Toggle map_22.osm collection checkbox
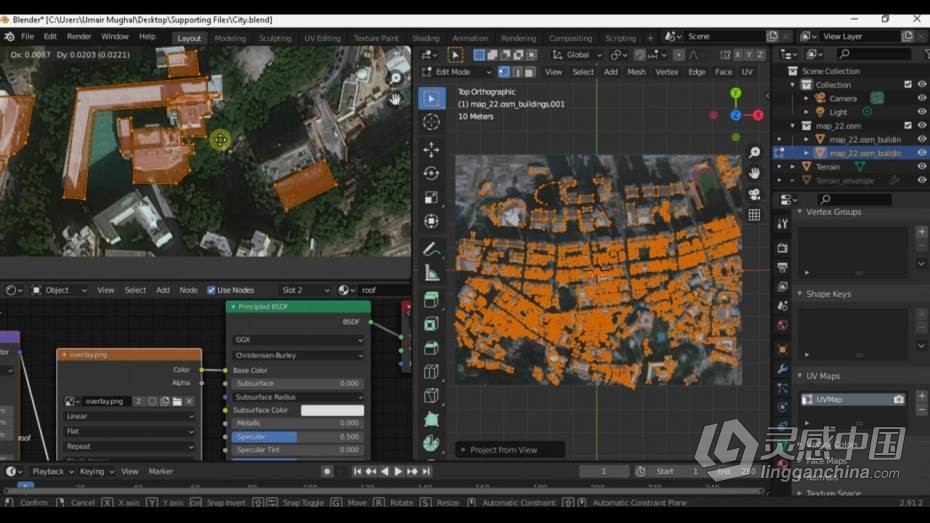Viewport: 930px width, 523px height. (907, 126)
